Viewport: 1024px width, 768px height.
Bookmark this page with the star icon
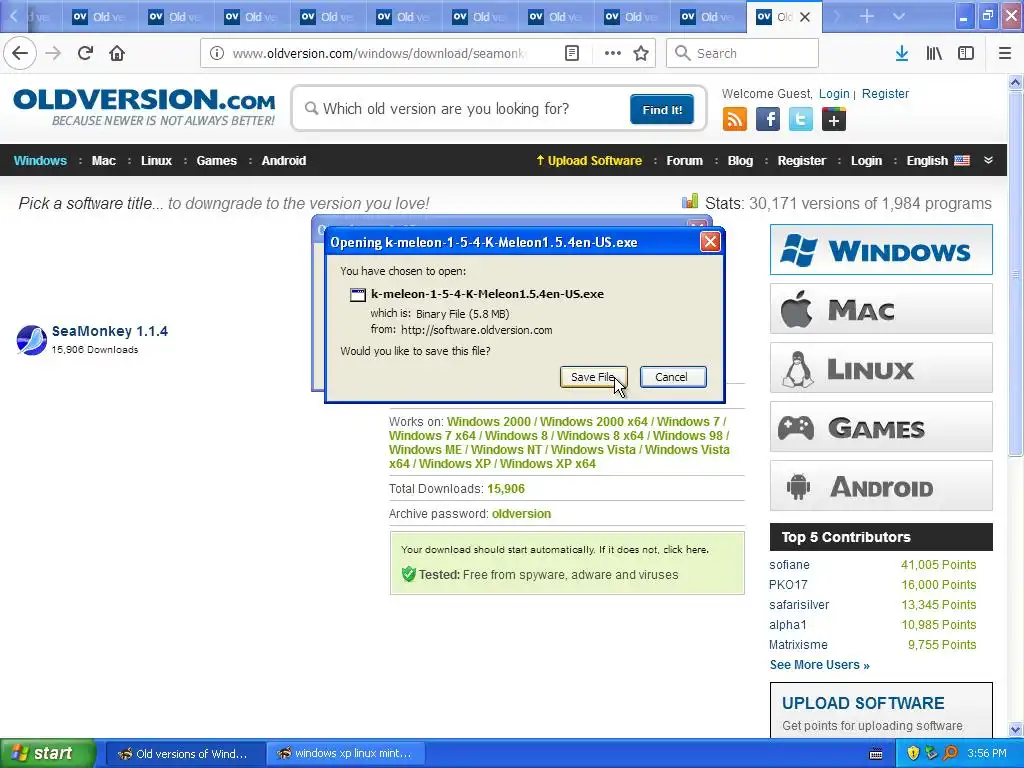coord(641,54)
